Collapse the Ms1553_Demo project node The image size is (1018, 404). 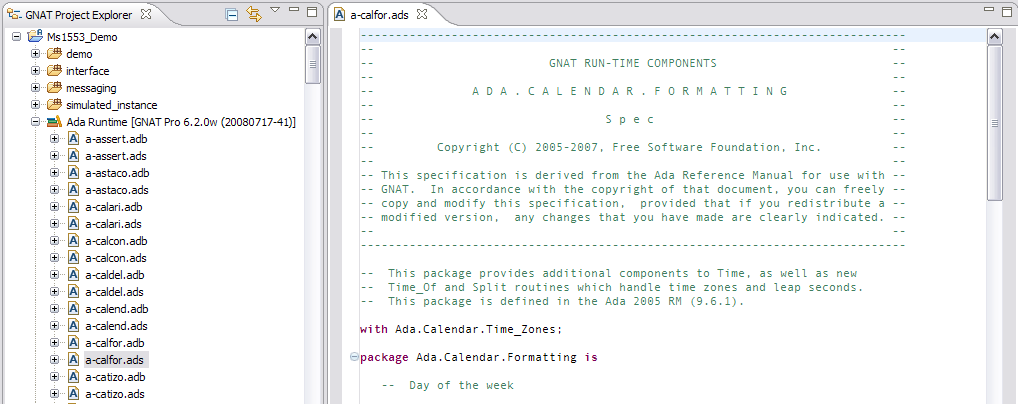click(x=17, y=37)
